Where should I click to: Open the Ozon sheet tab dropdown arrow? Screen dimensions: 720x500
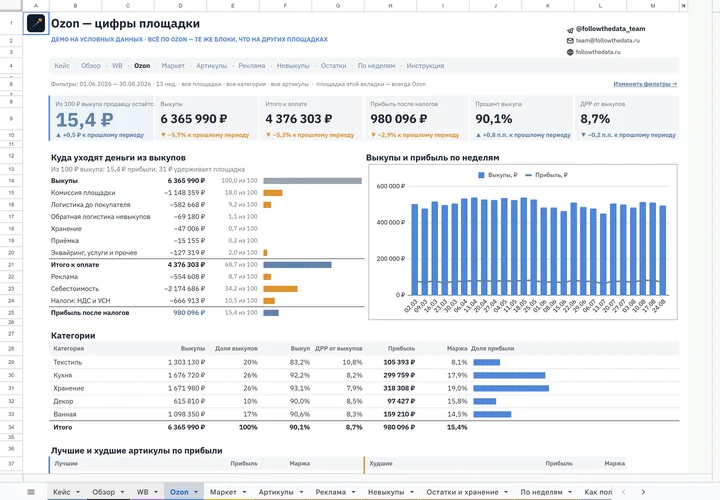[196, 492]
